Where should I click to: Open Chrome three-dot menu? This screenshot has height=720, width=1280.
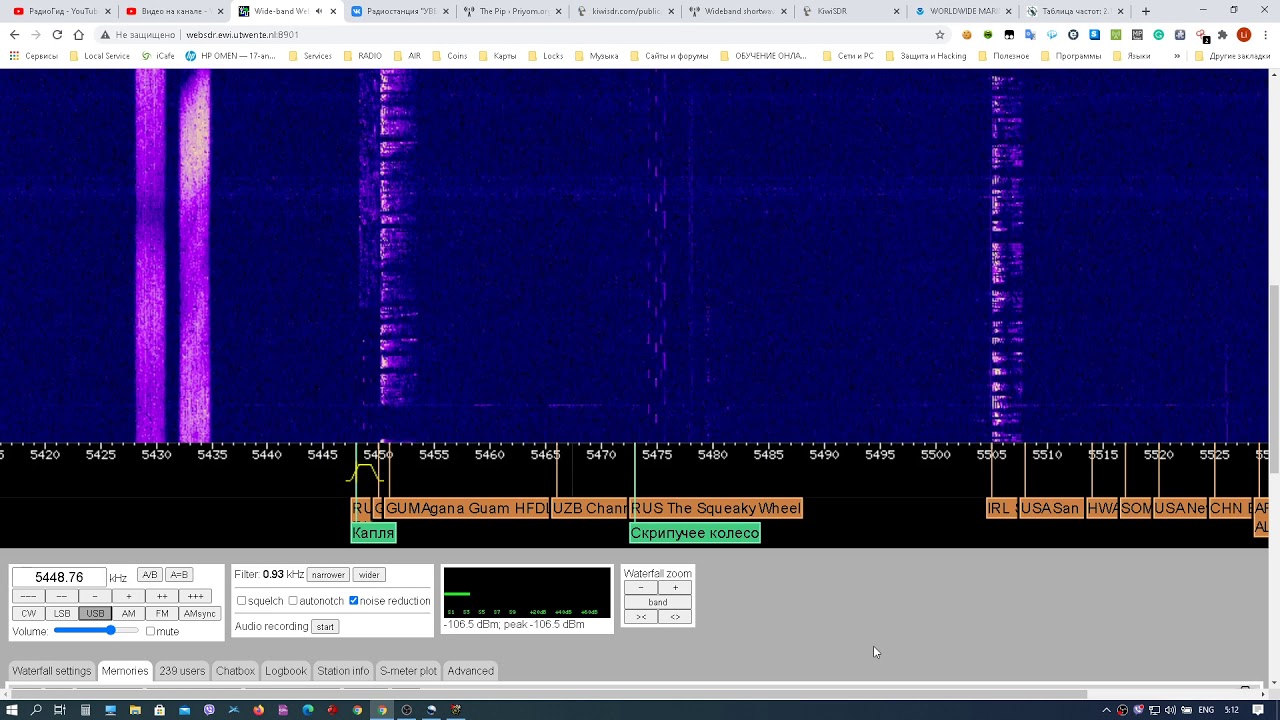[x=1265, y=34]
